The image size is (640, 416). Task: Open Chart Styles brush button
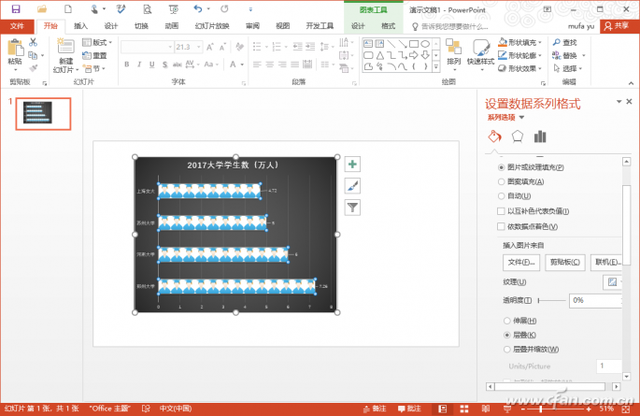coord(352,186)
